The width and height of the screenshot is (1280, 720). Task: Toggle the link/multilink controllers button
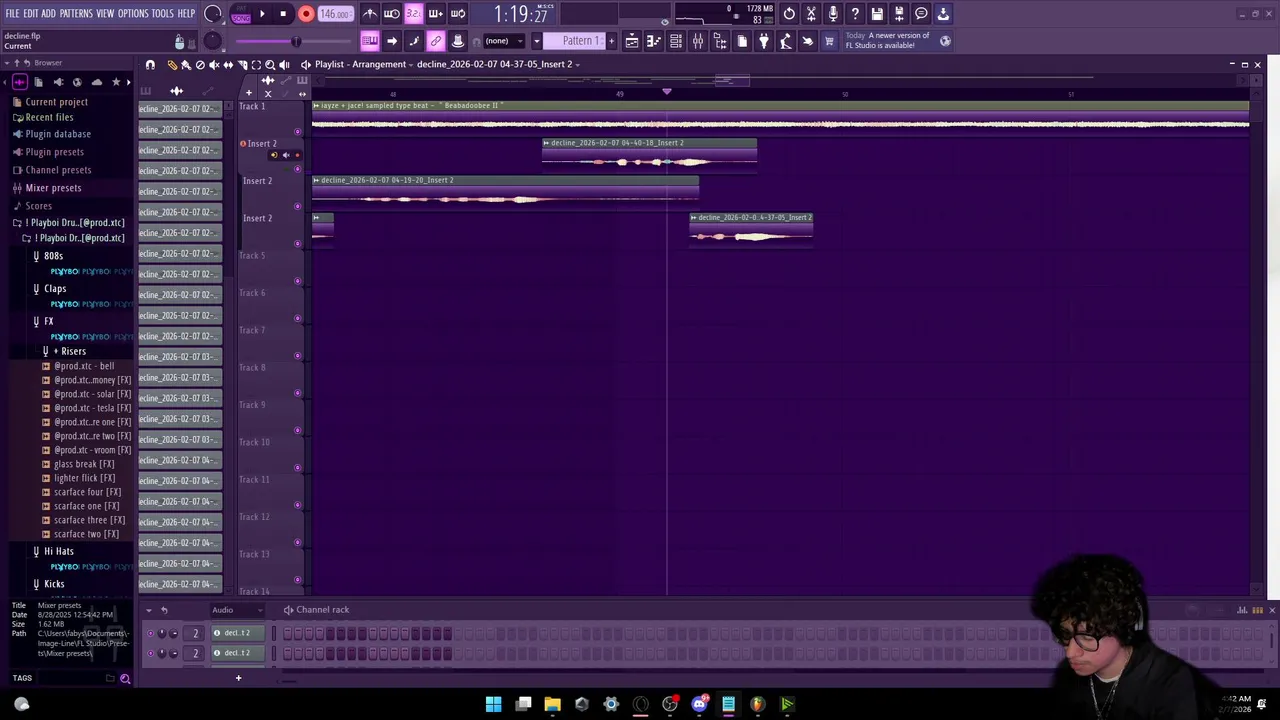click(x=436, y=41)
